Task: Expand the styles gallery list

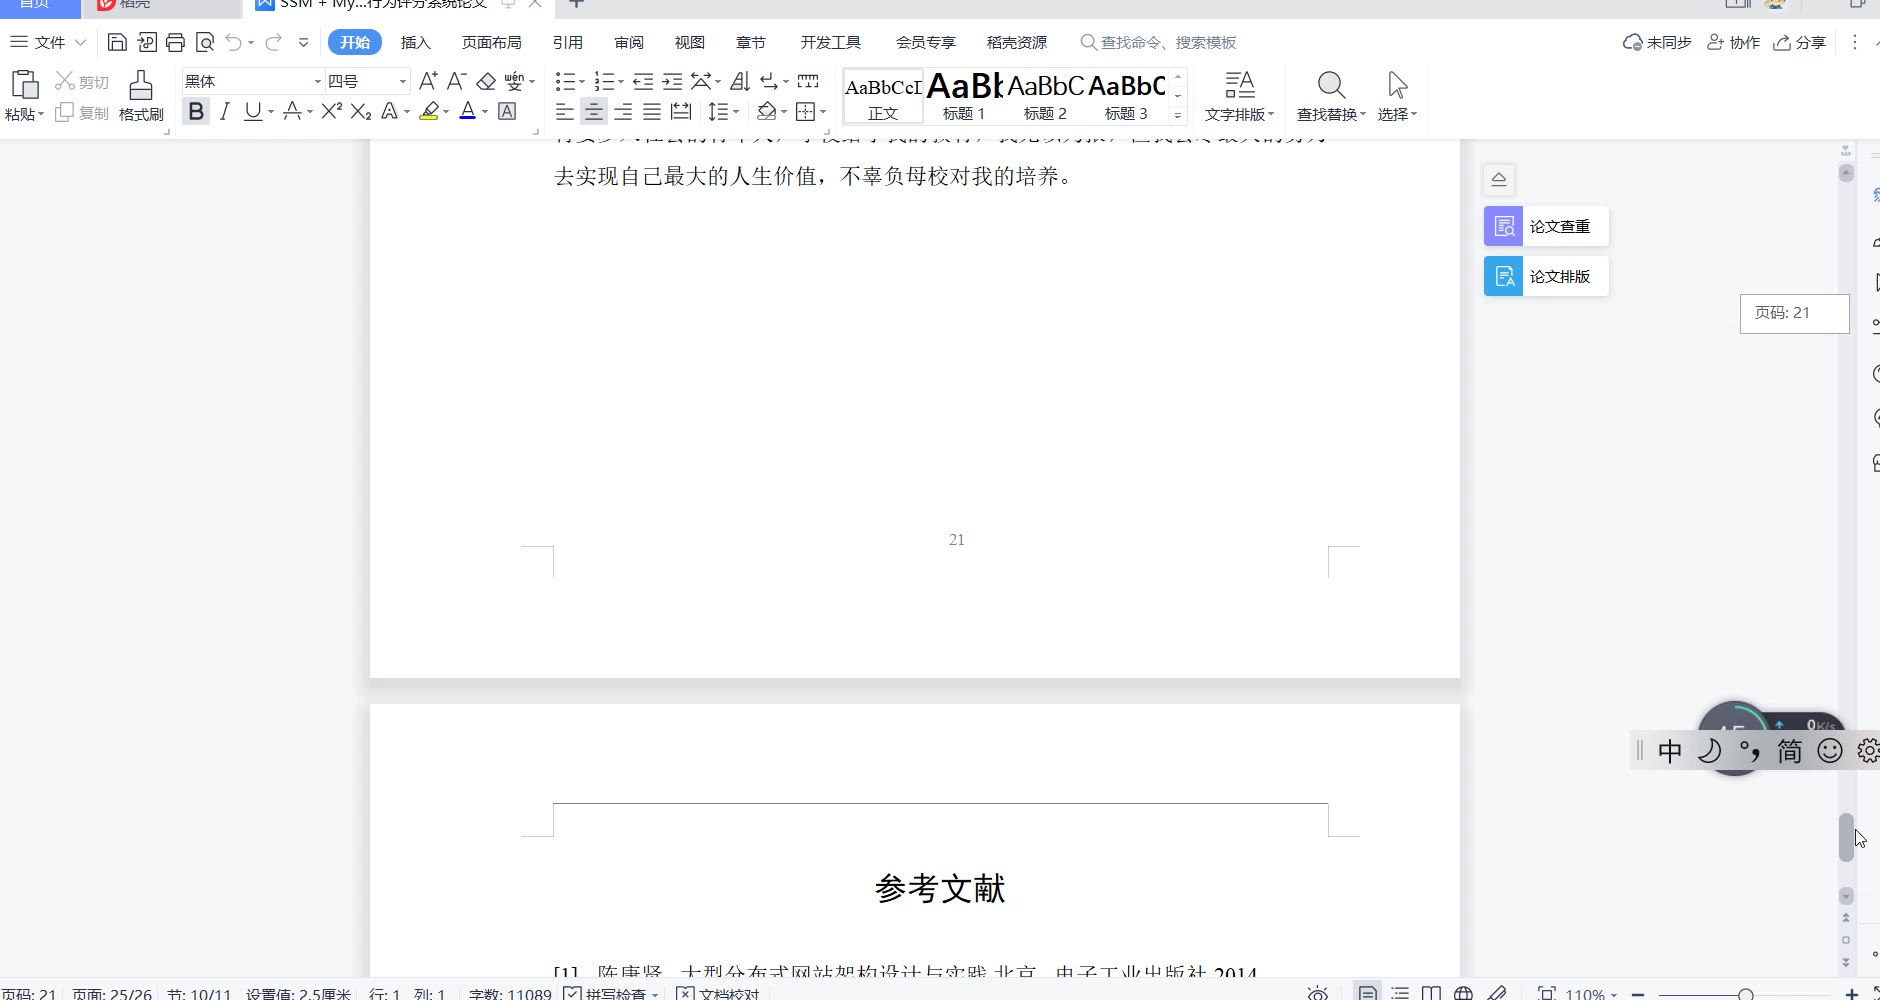Action: pos(1178,115)
